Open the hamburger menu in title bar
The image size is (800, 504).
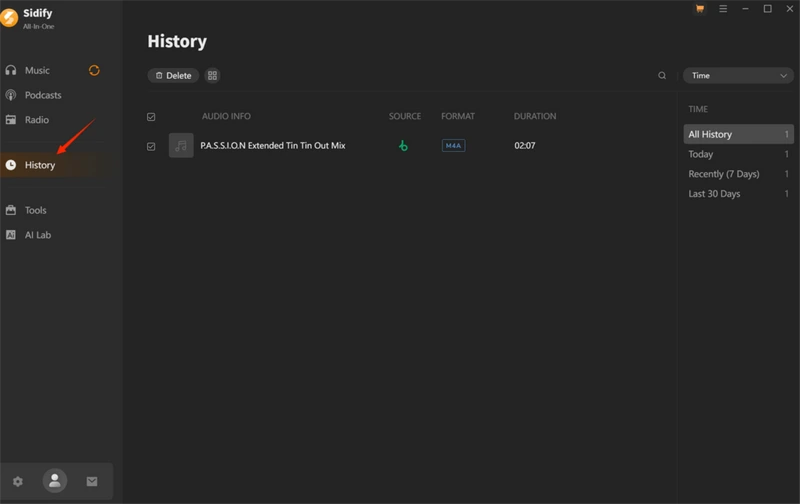click(723, 9)
